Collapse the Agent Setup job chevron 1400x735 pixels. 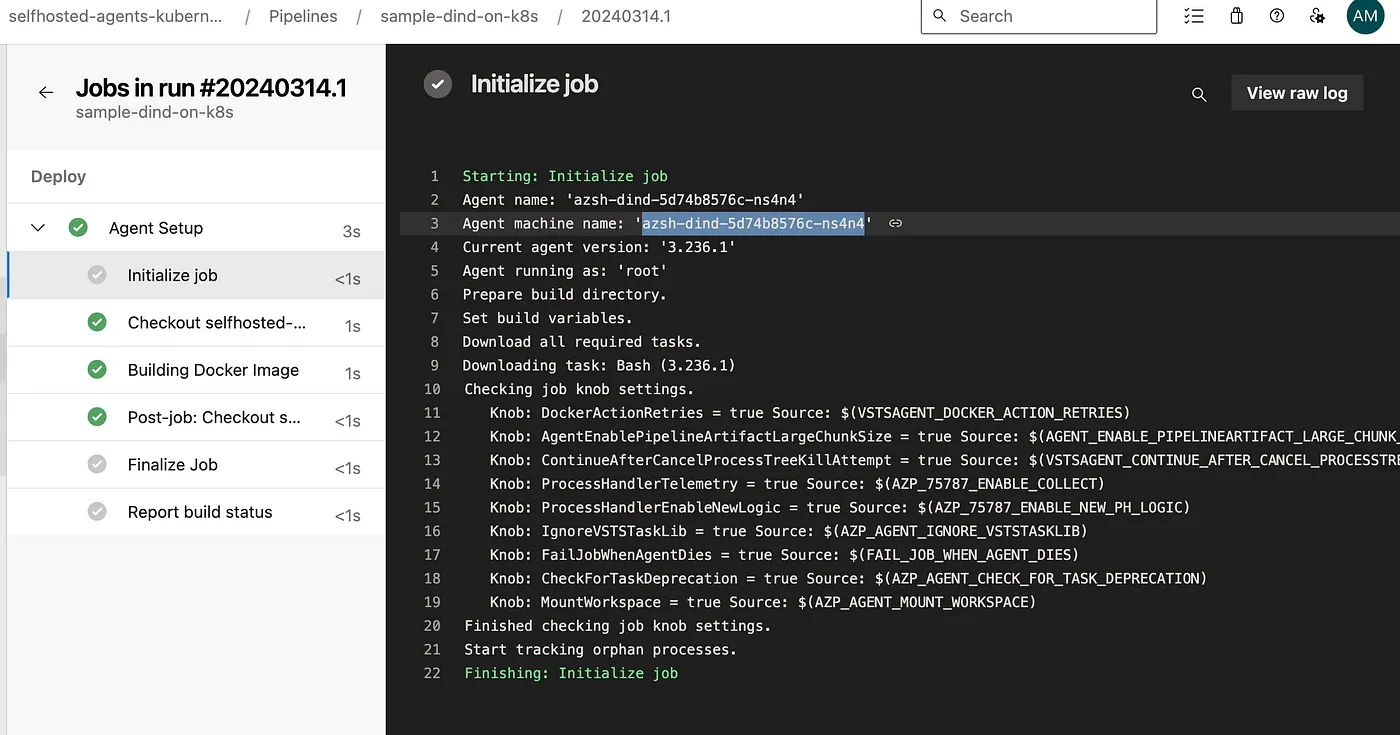point(38,228)
